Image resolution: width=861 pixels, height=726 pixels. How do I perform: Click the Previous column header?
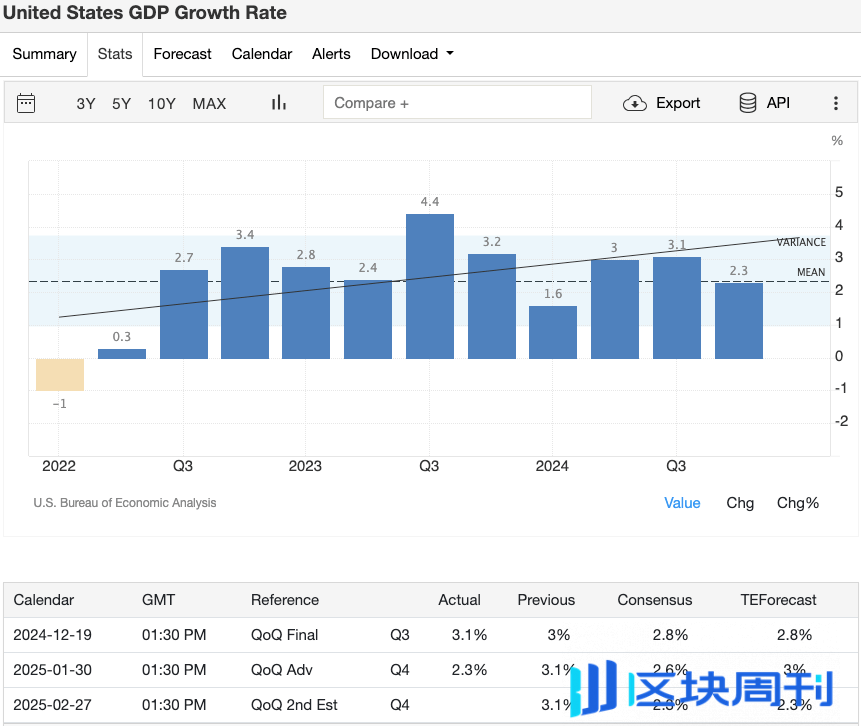point(546,600)
